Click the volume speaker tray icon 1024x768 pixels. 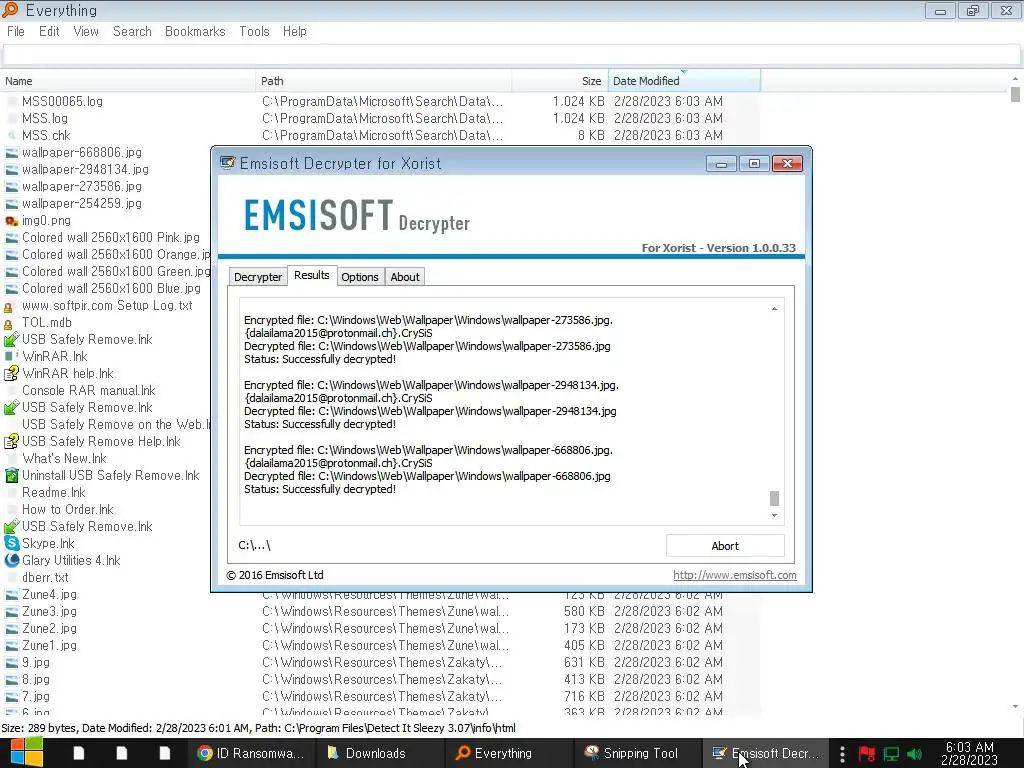click(x=914, y=754)
